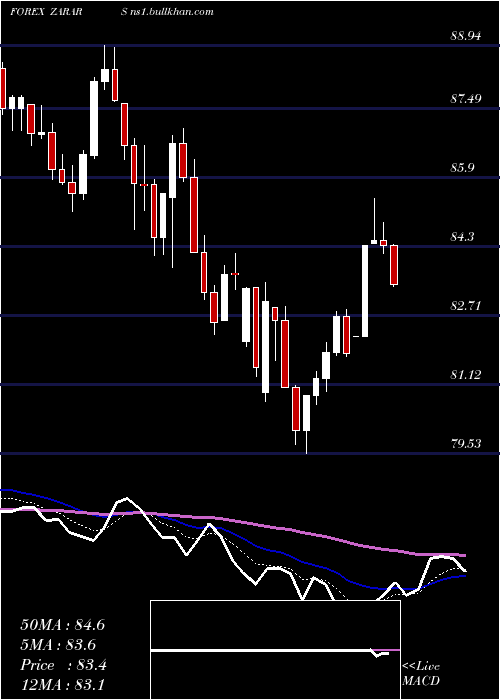Click the Price : 83.4 readout
500x700 pixels.
63,665
